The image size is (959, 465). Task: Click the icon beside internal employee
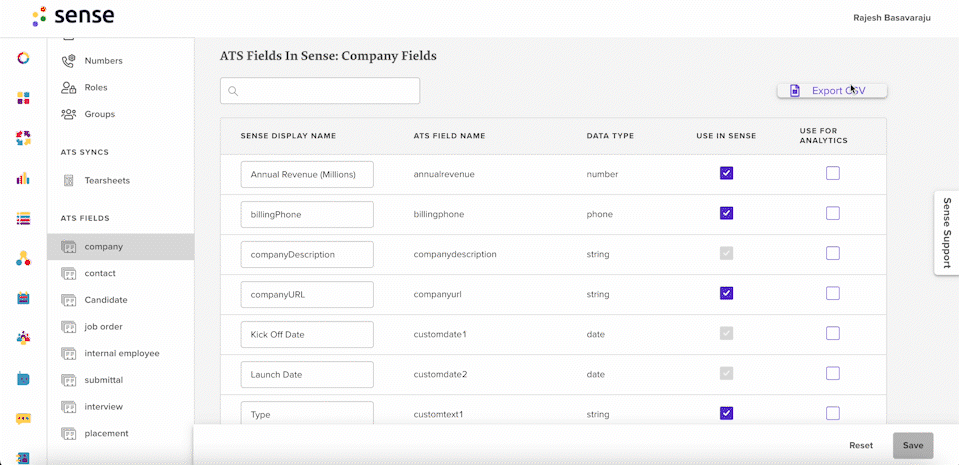click(x=68, y=353)
